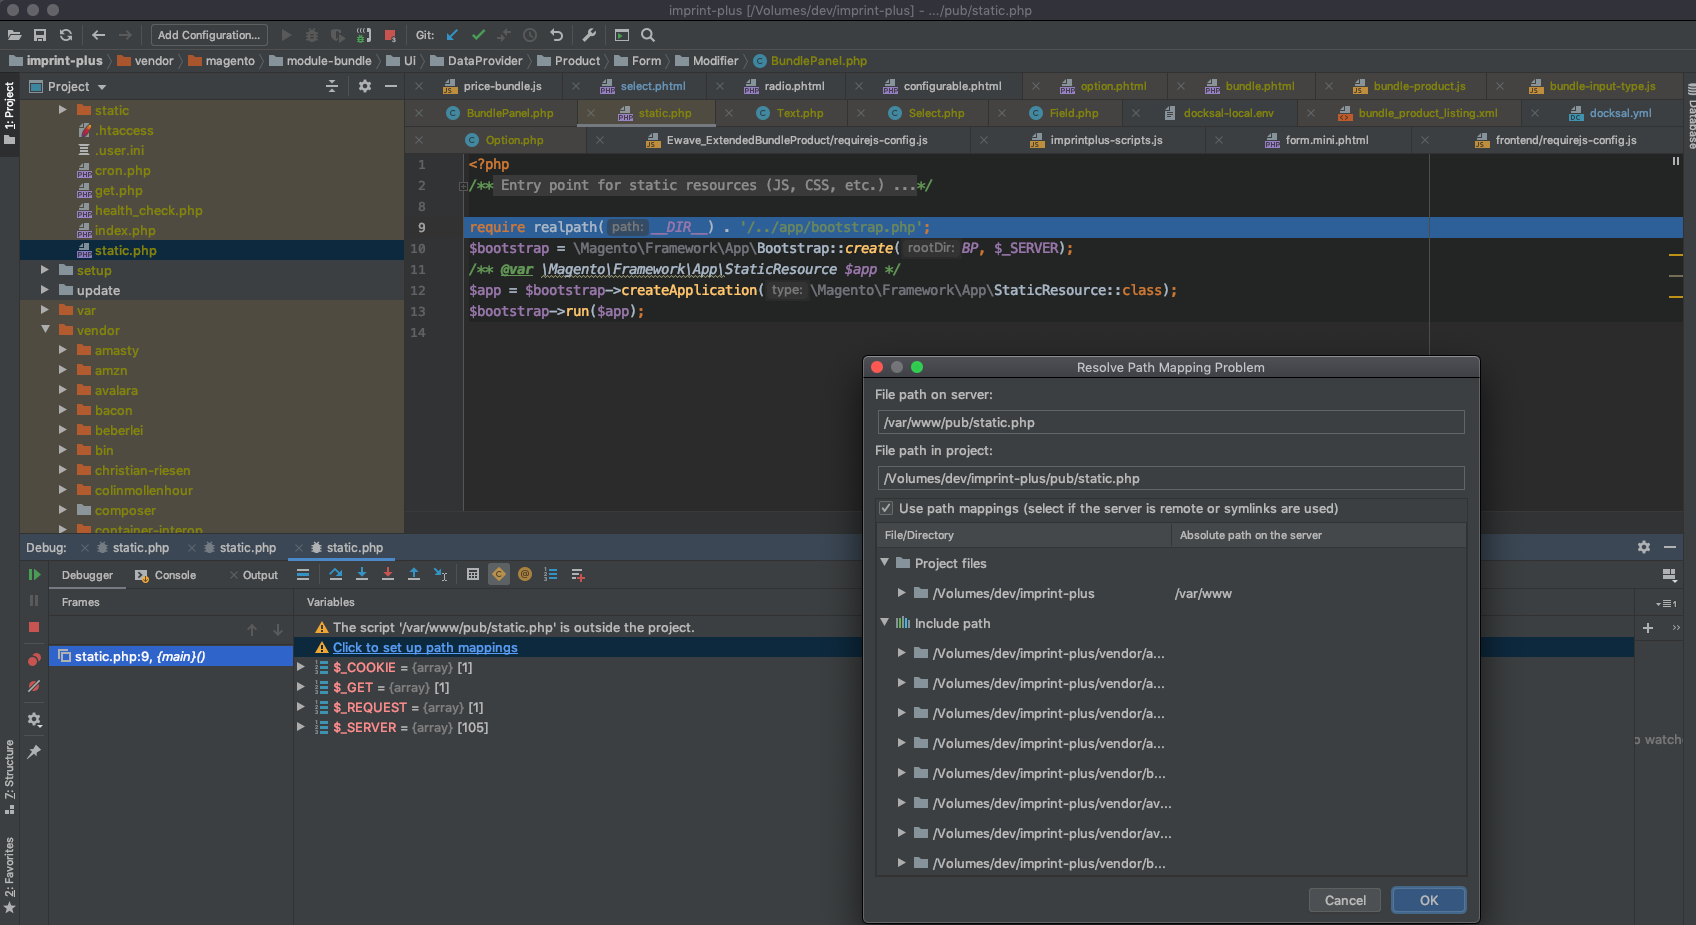Open the radio.phtml editor tab

(x=788, y=86)
